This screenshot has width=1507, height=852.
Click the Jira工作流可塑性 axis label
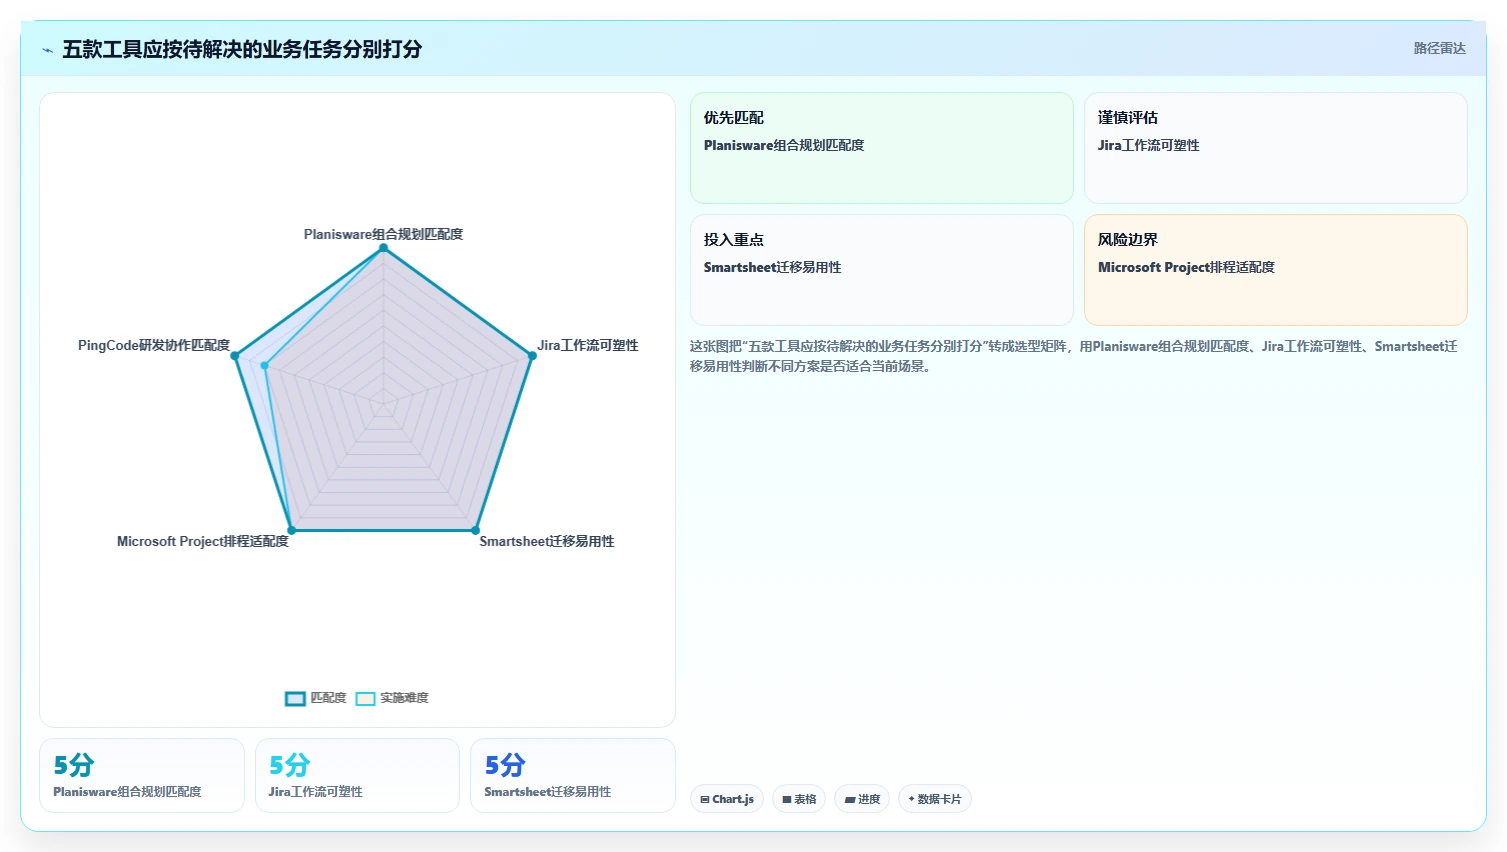[588, 345]
